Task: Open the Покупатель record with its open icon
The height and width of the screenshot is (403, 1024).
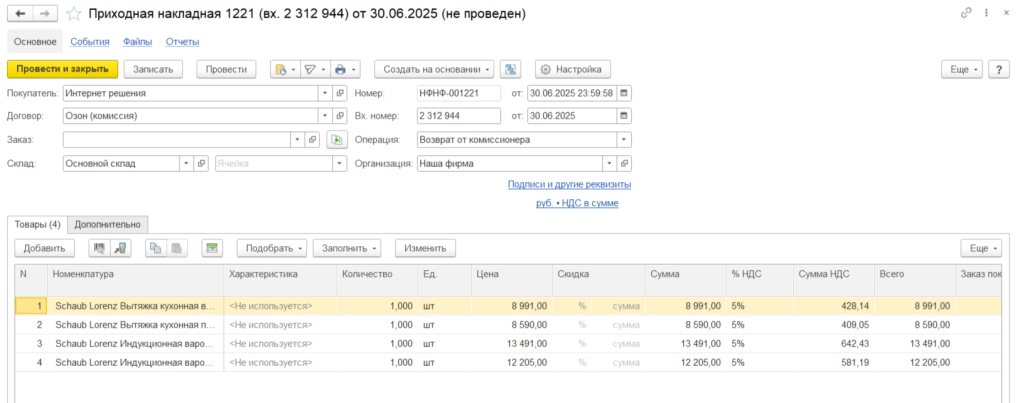Action: tap(340, 93)
